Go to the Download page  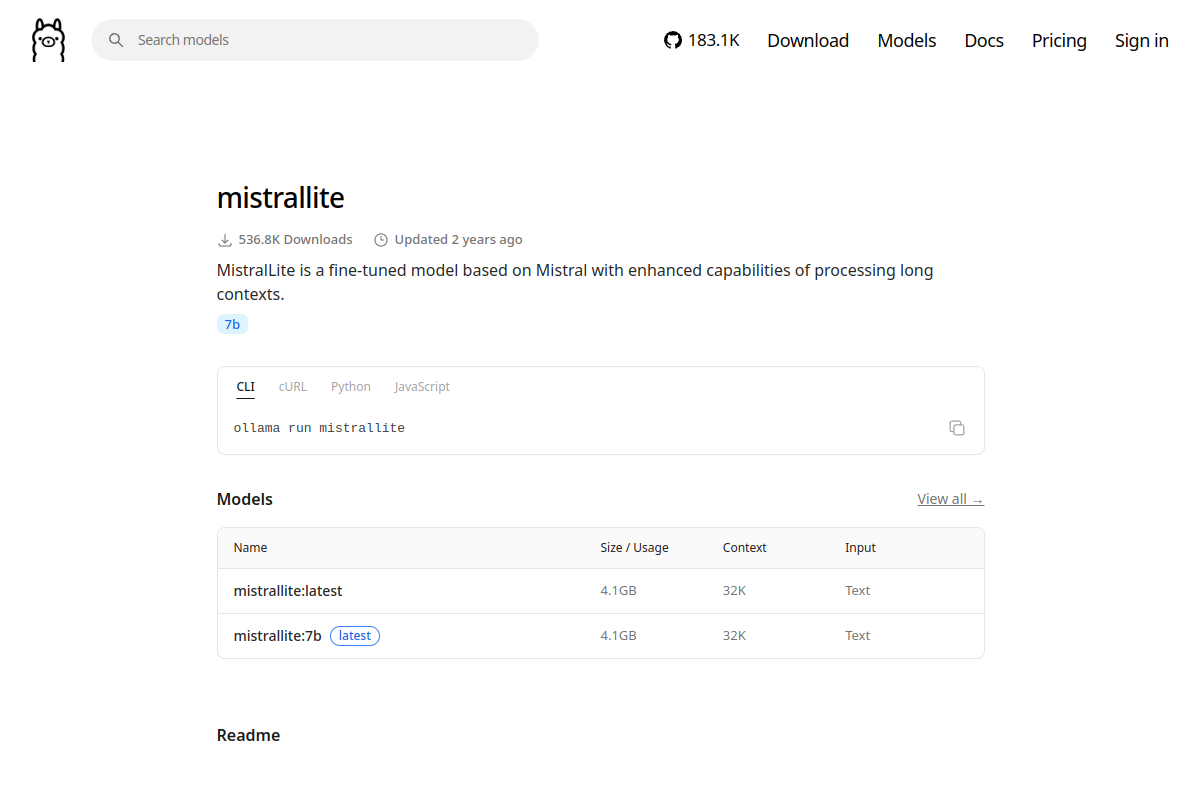click(808, 40)
